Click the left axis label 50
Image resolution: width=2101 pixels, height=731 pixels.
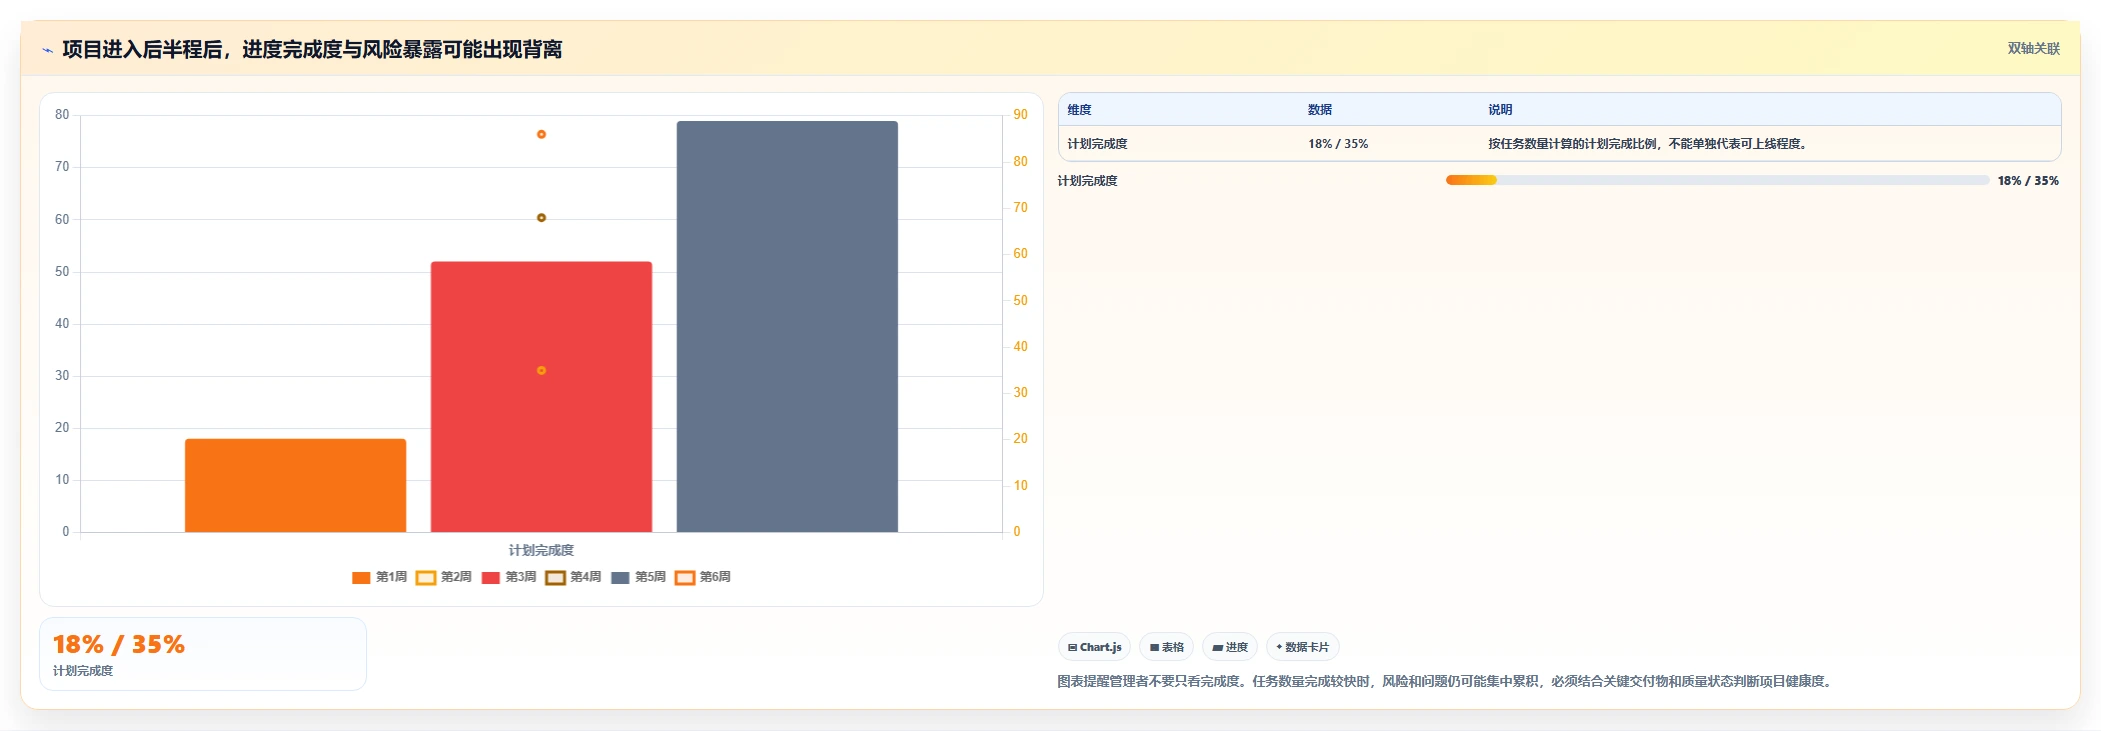click(62, 271)
